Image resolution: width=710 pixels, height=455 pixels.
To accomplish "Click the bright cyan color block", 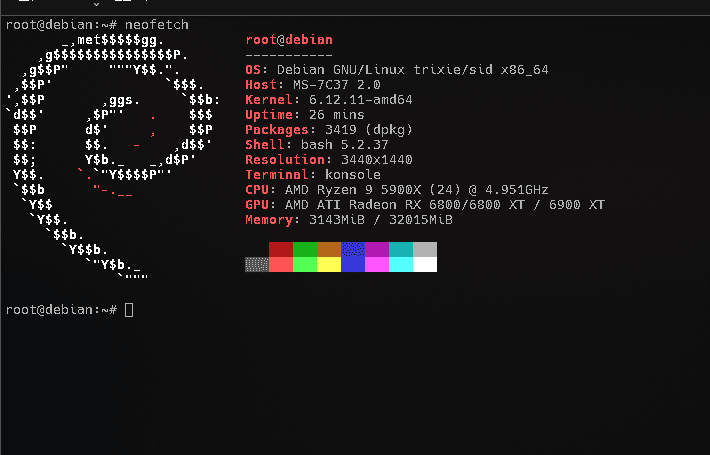I will click(x=401, y=264).
